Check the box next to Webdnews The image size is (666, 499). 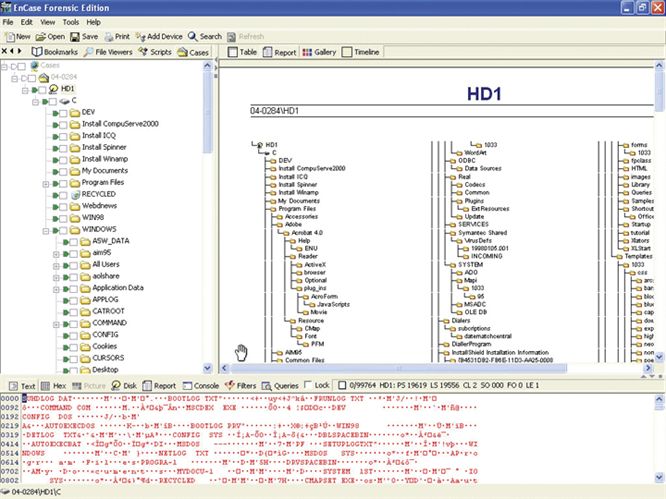[63, 207]
